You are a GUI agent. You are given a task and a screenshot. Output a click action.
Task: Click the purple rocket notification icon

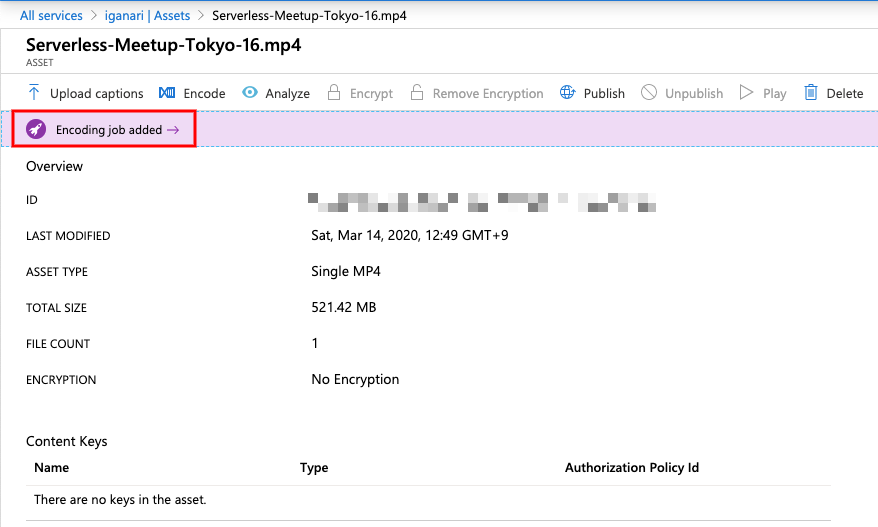pos(36,129)
